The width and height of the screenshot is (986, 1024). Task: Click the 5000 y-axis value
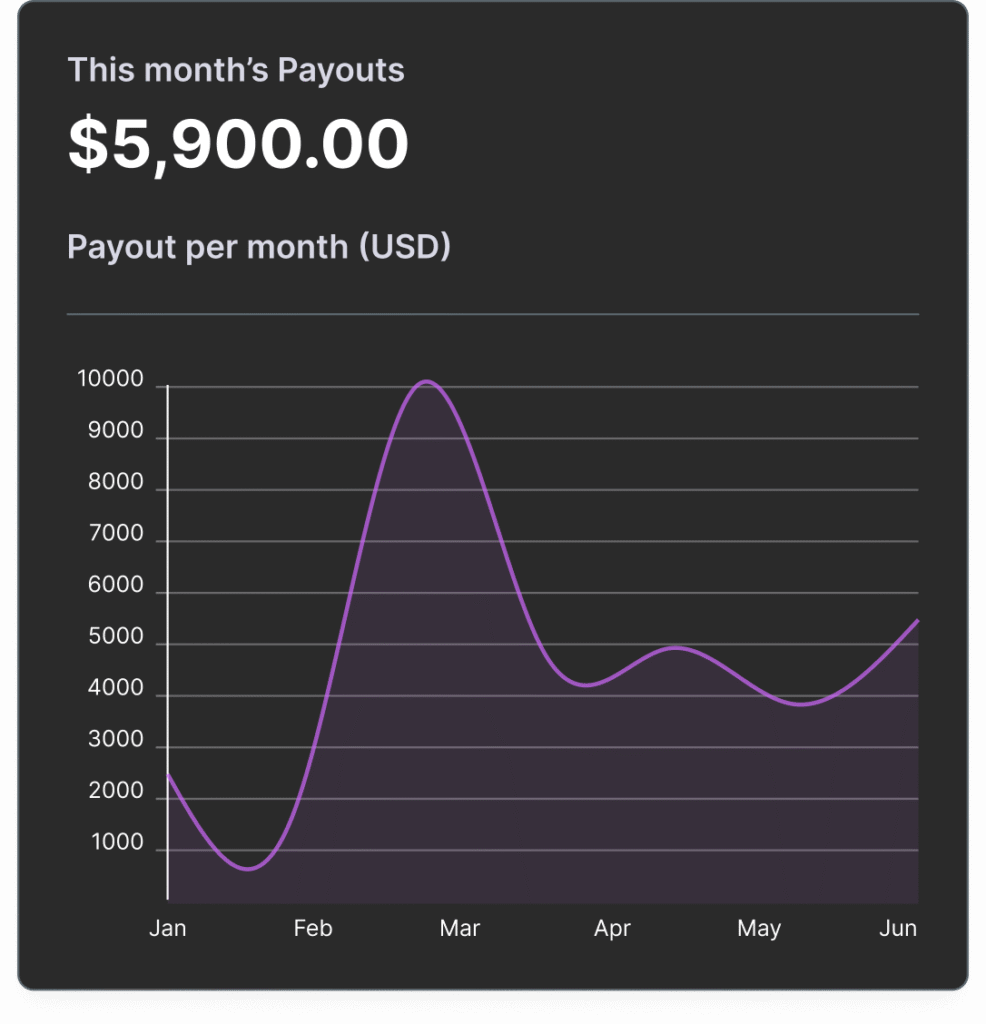[x=116, y=638]
